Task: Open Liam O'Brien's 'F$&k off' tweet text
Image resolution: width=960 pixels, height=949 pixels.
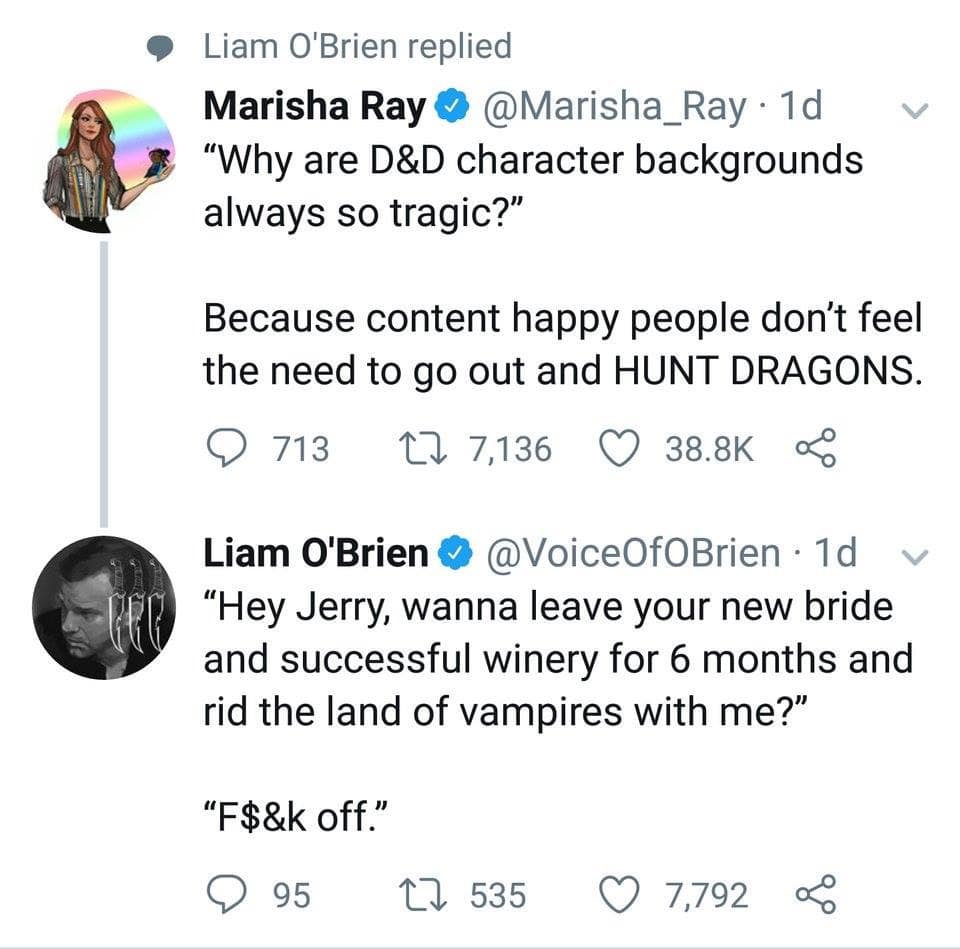Action: click(x=294, y=820)
